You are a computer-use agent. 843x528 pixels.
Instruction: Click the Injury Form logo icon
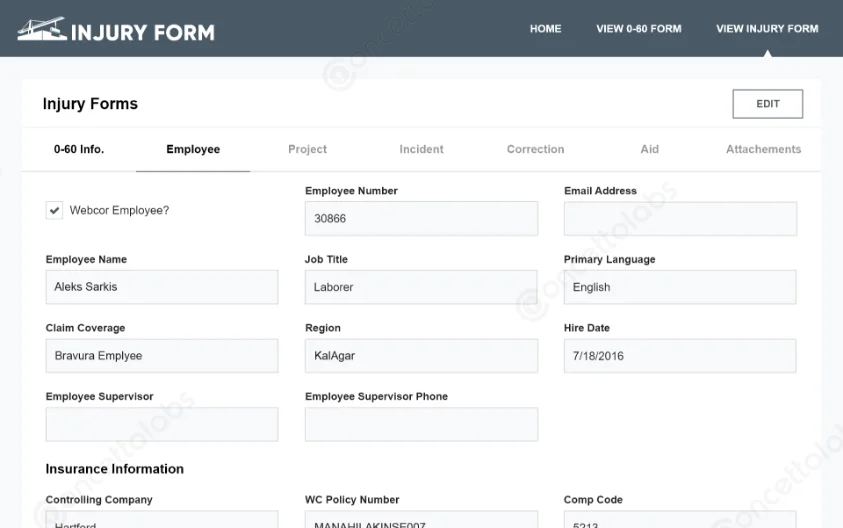(41, 30)
